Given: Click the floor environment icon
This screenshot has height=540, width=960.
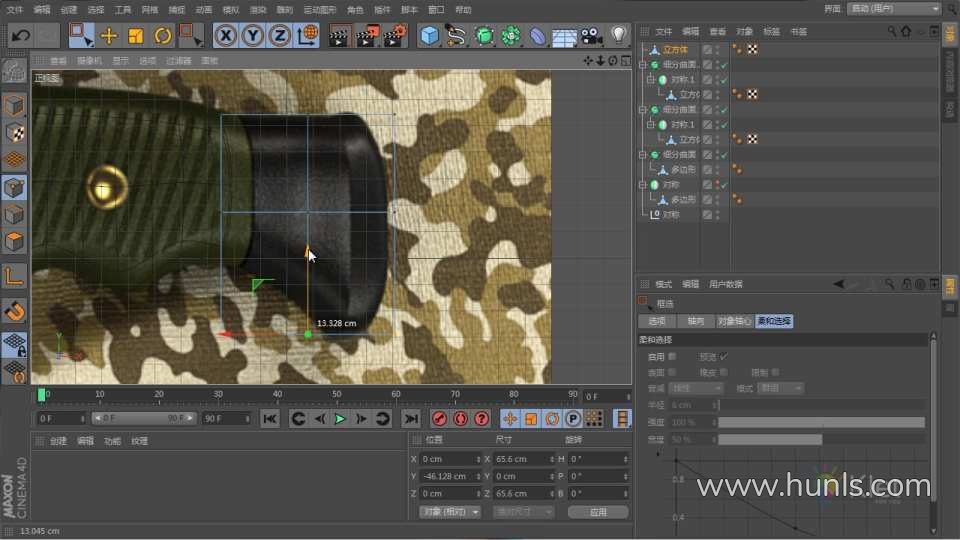Looking at the screenshot, I should 564,37.
